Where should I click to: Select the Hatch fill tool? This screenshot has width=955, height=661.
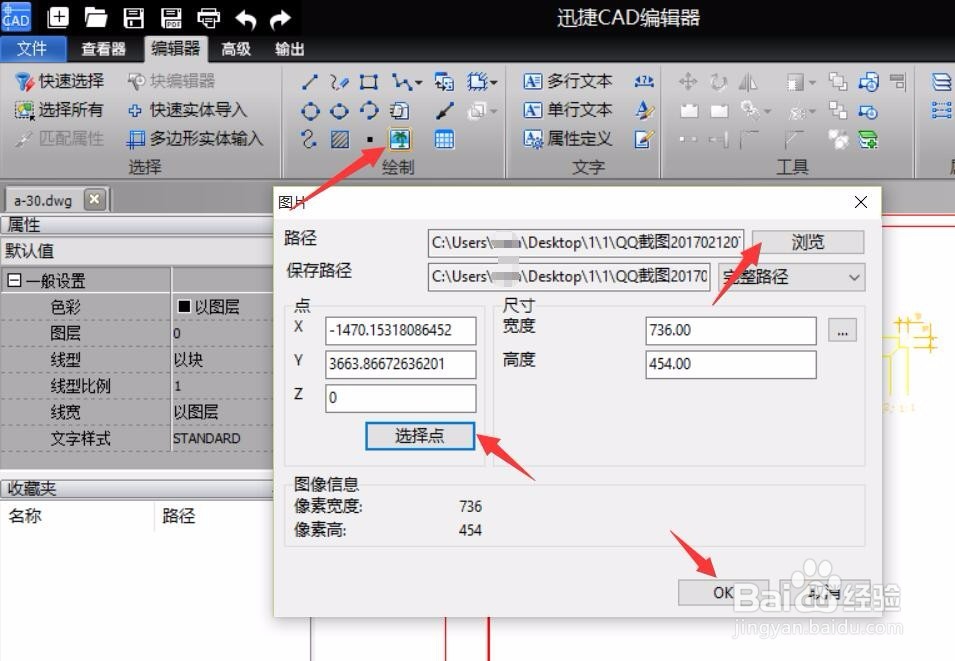340,140
